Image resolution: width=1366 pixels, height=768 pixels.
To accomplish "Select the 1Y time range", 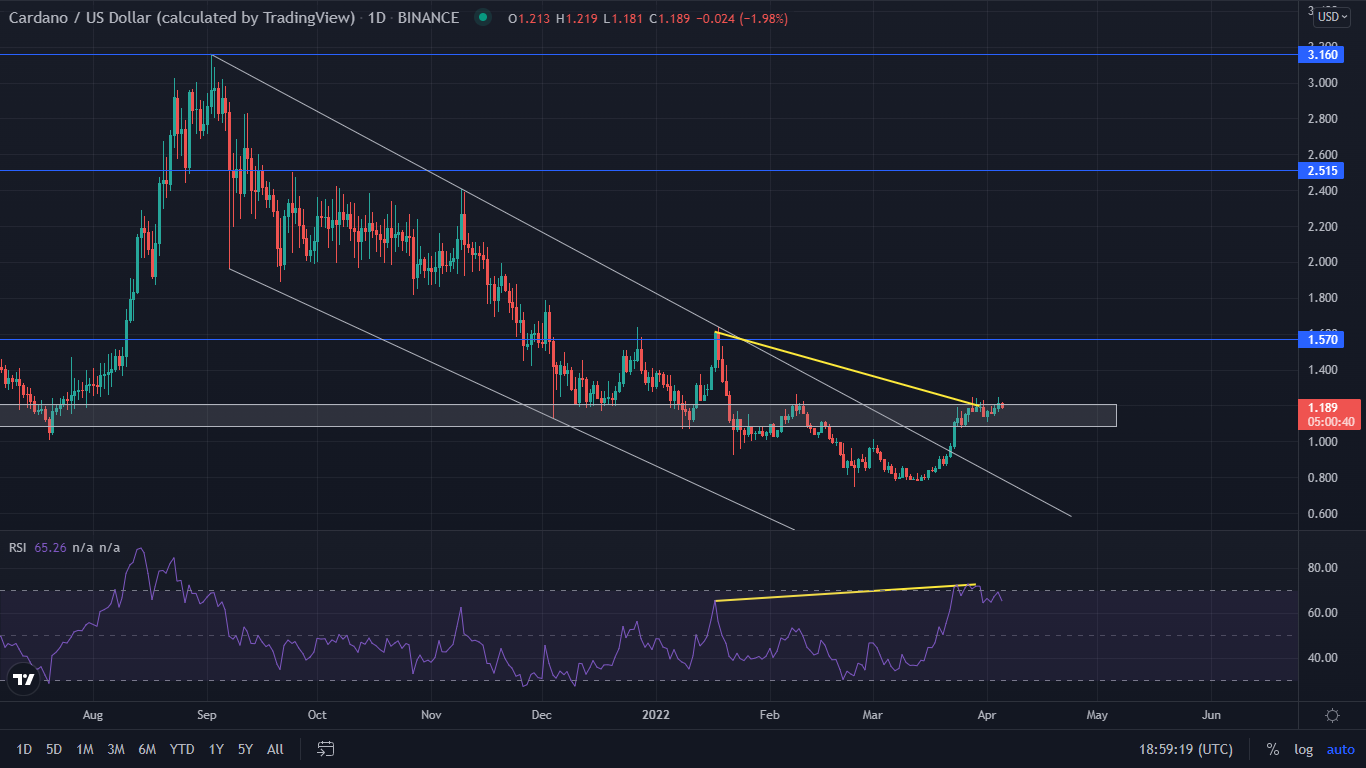I will point(216,749).
